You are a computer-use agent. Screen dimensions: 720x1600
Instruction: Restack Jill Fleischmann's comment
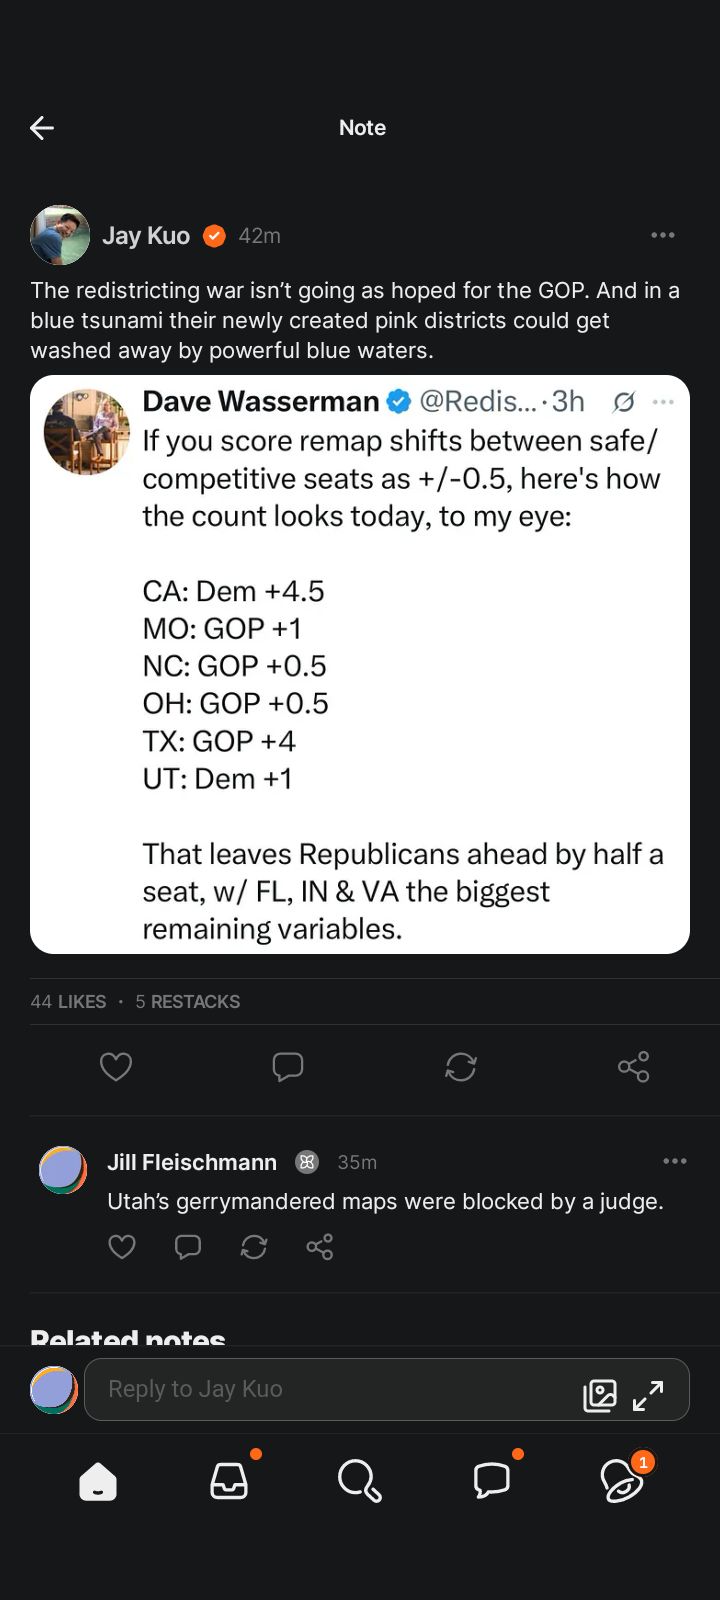coord(254,1247)
